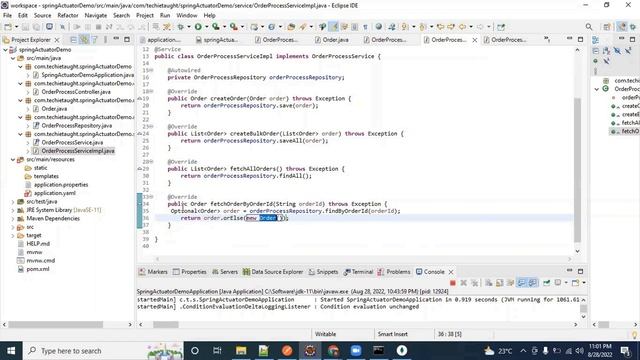The width and height of the screenshot is (640, 360).
Task: Close the active OrderProces... editor tab
Action: (x=475, y=40)
